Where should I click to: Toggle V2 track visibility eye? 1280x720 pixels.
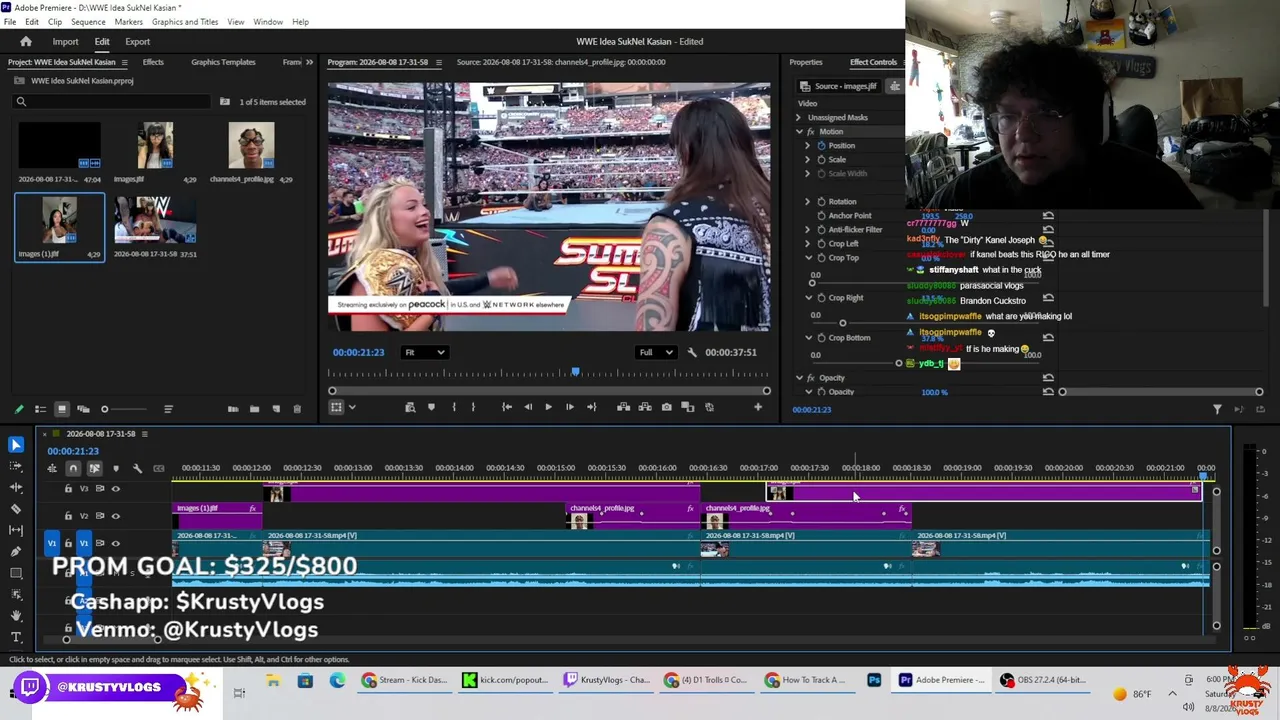point(116,516)
